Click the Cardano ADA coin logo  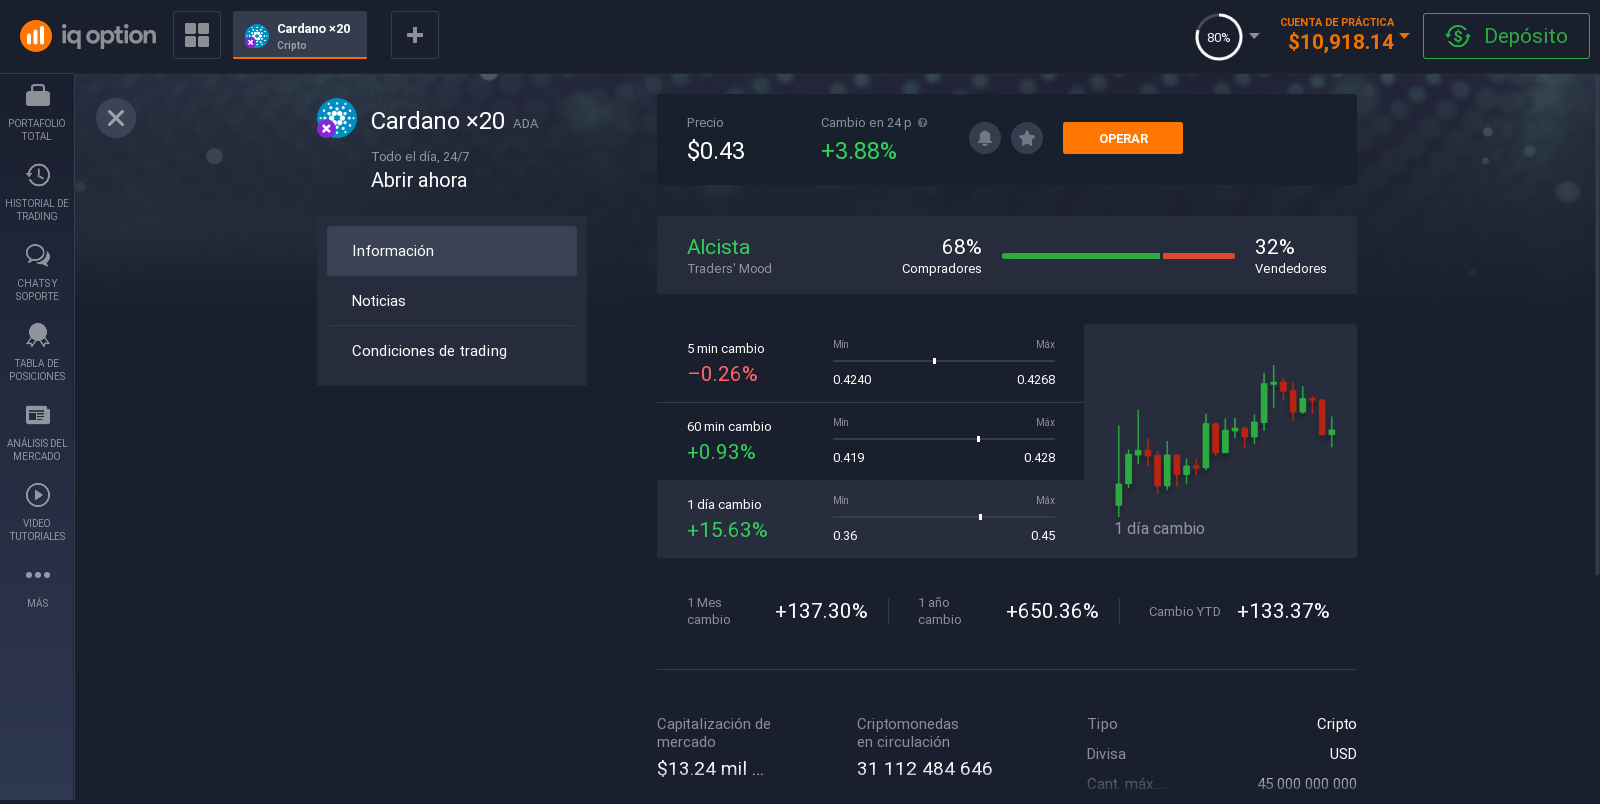337,118
